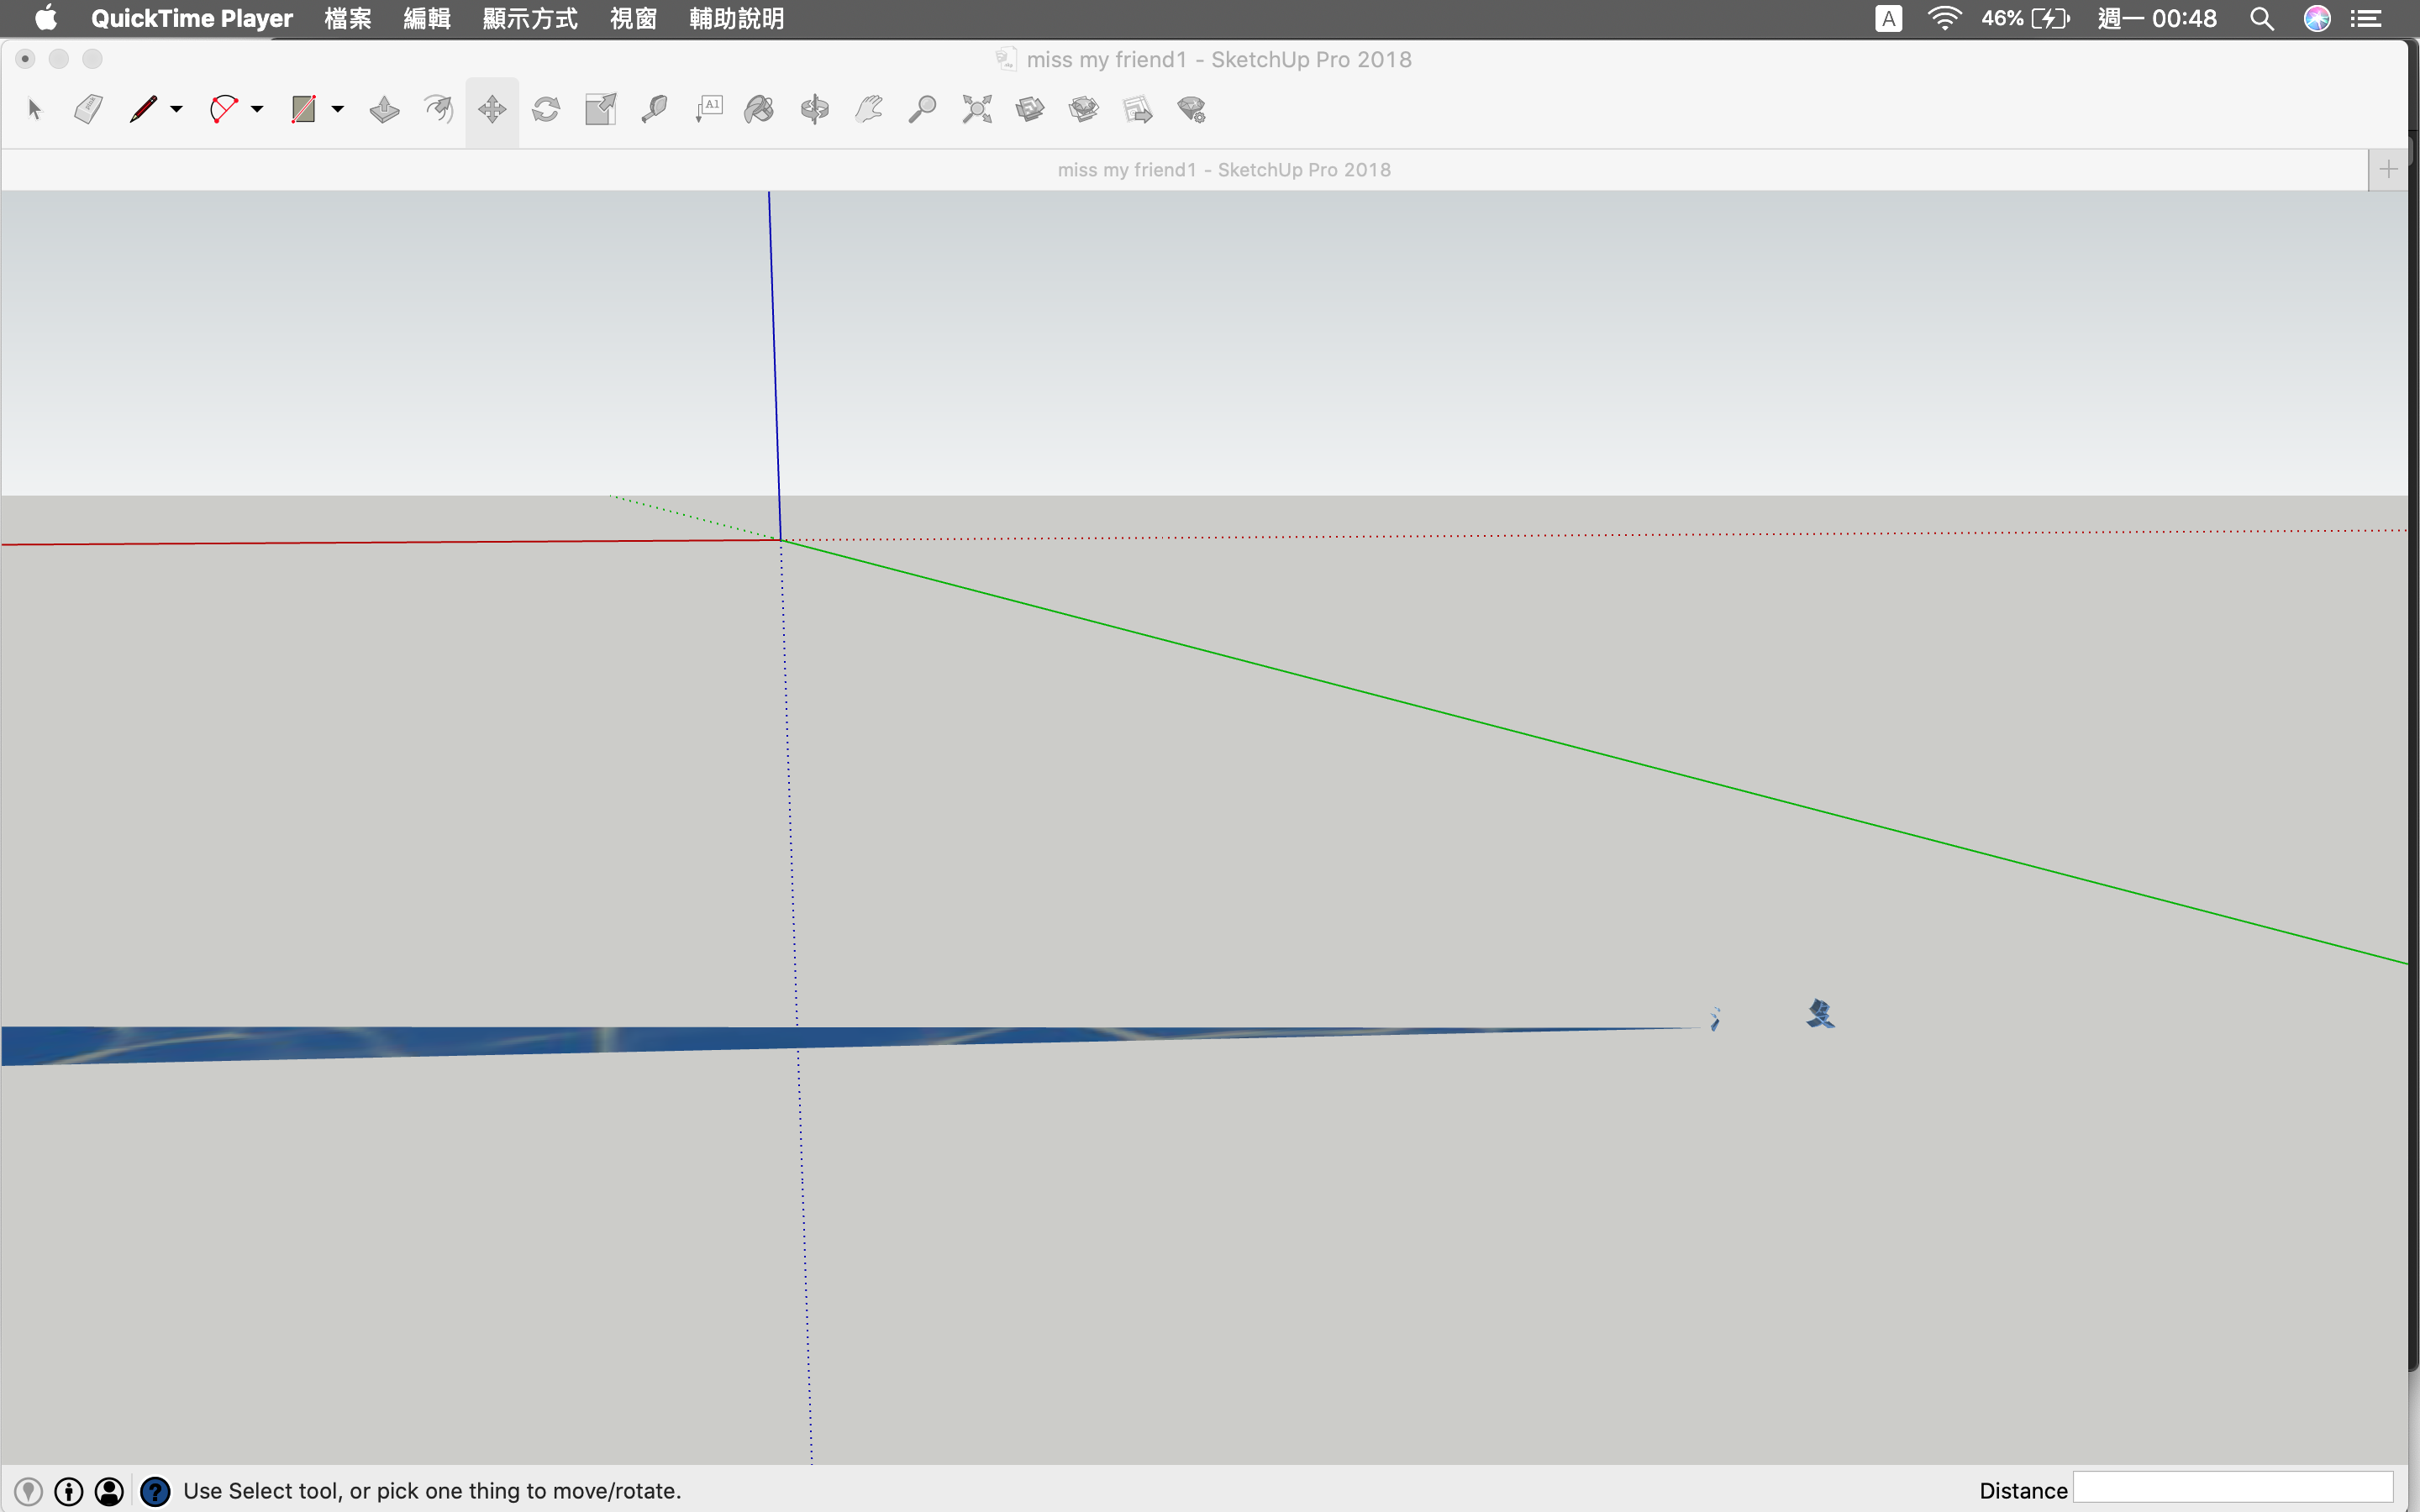Select the Eraser tool
Screen dimensions: 2420x1512
click(88, 109)
